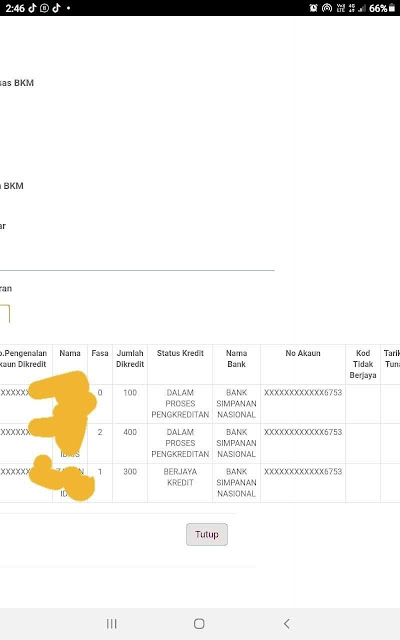Go back with the navigation arrow

[x=287, y=624]
